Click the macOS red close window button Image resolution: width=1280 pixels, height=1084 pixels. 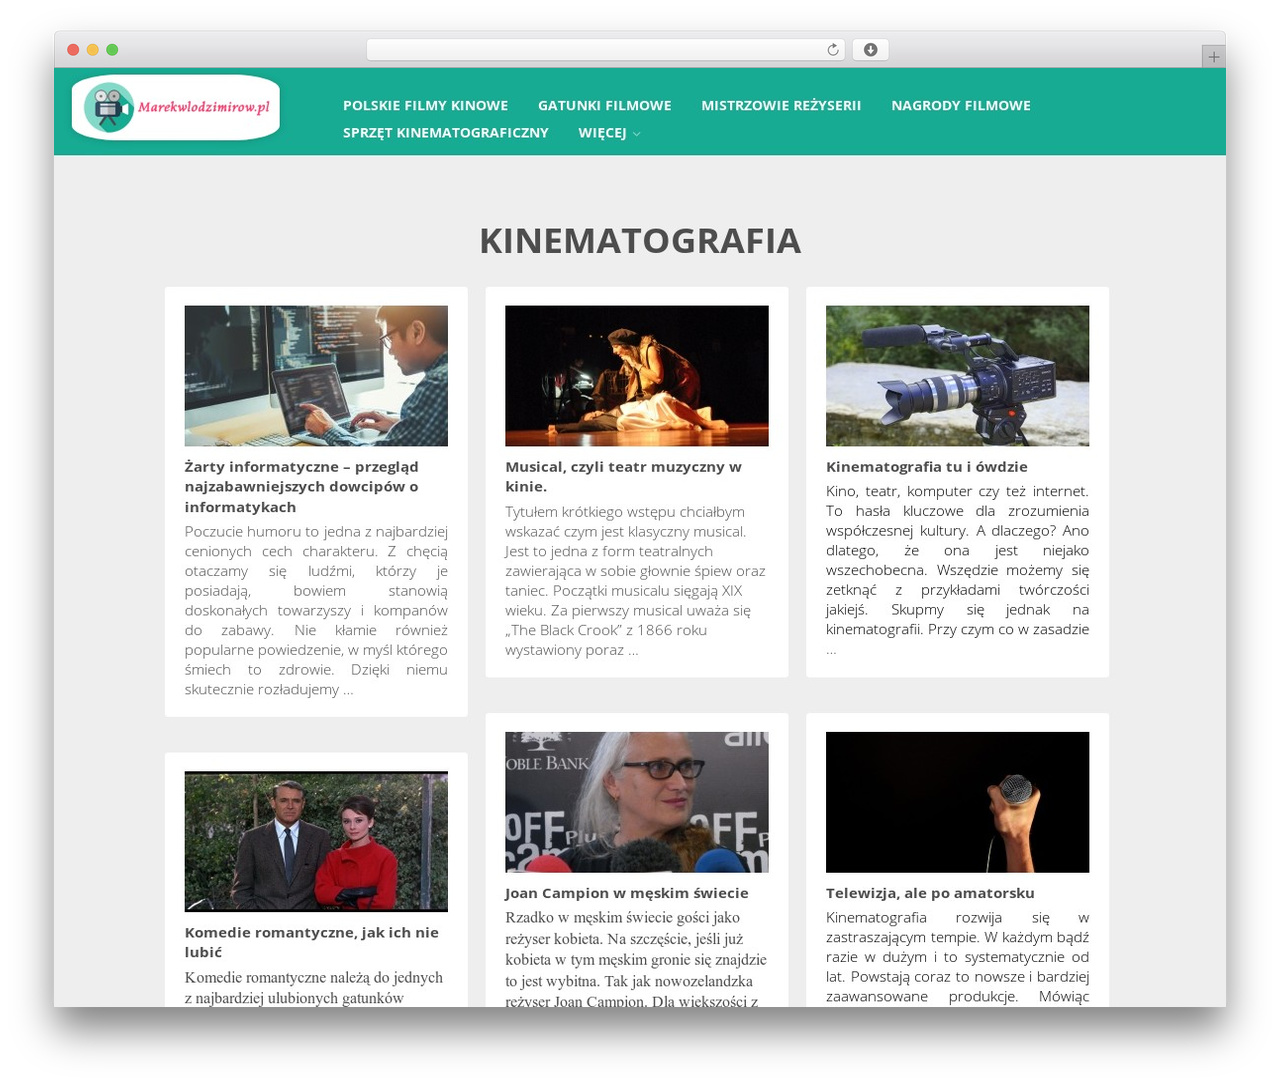pyautogui.click(x=73, y=50)
